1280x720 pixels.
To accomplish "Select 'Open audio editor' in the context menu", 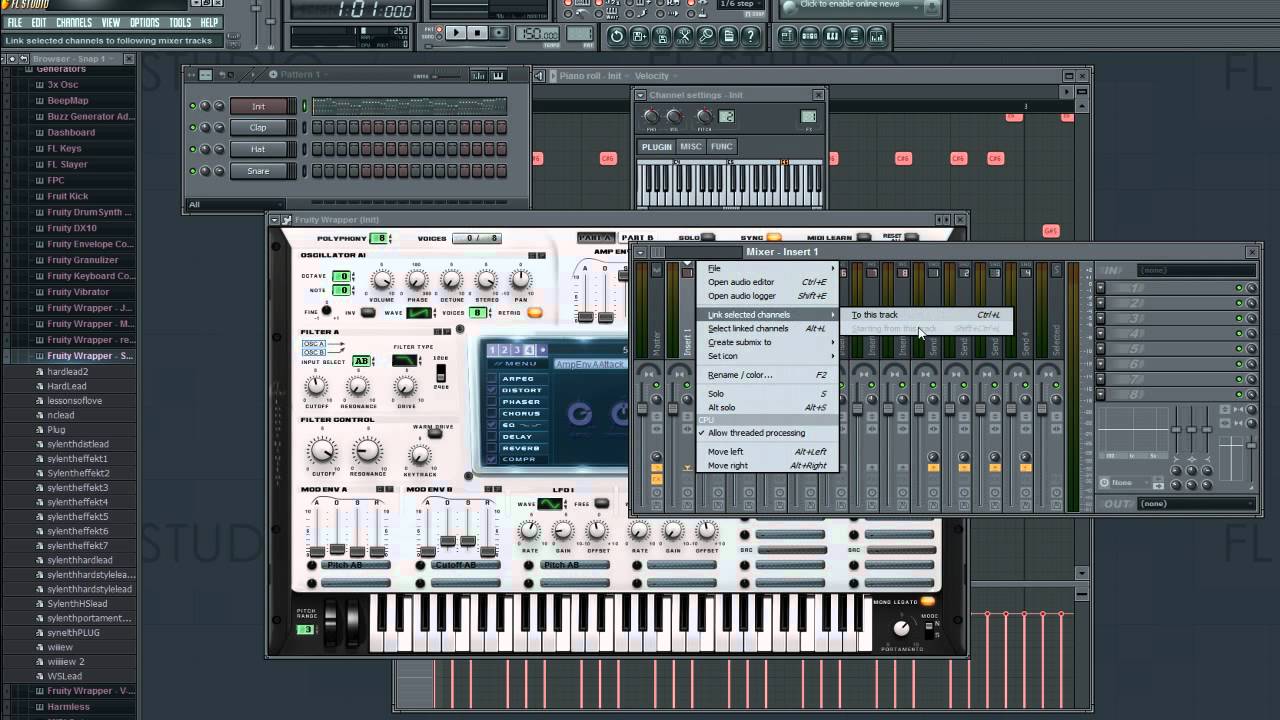I will [767, 282].
